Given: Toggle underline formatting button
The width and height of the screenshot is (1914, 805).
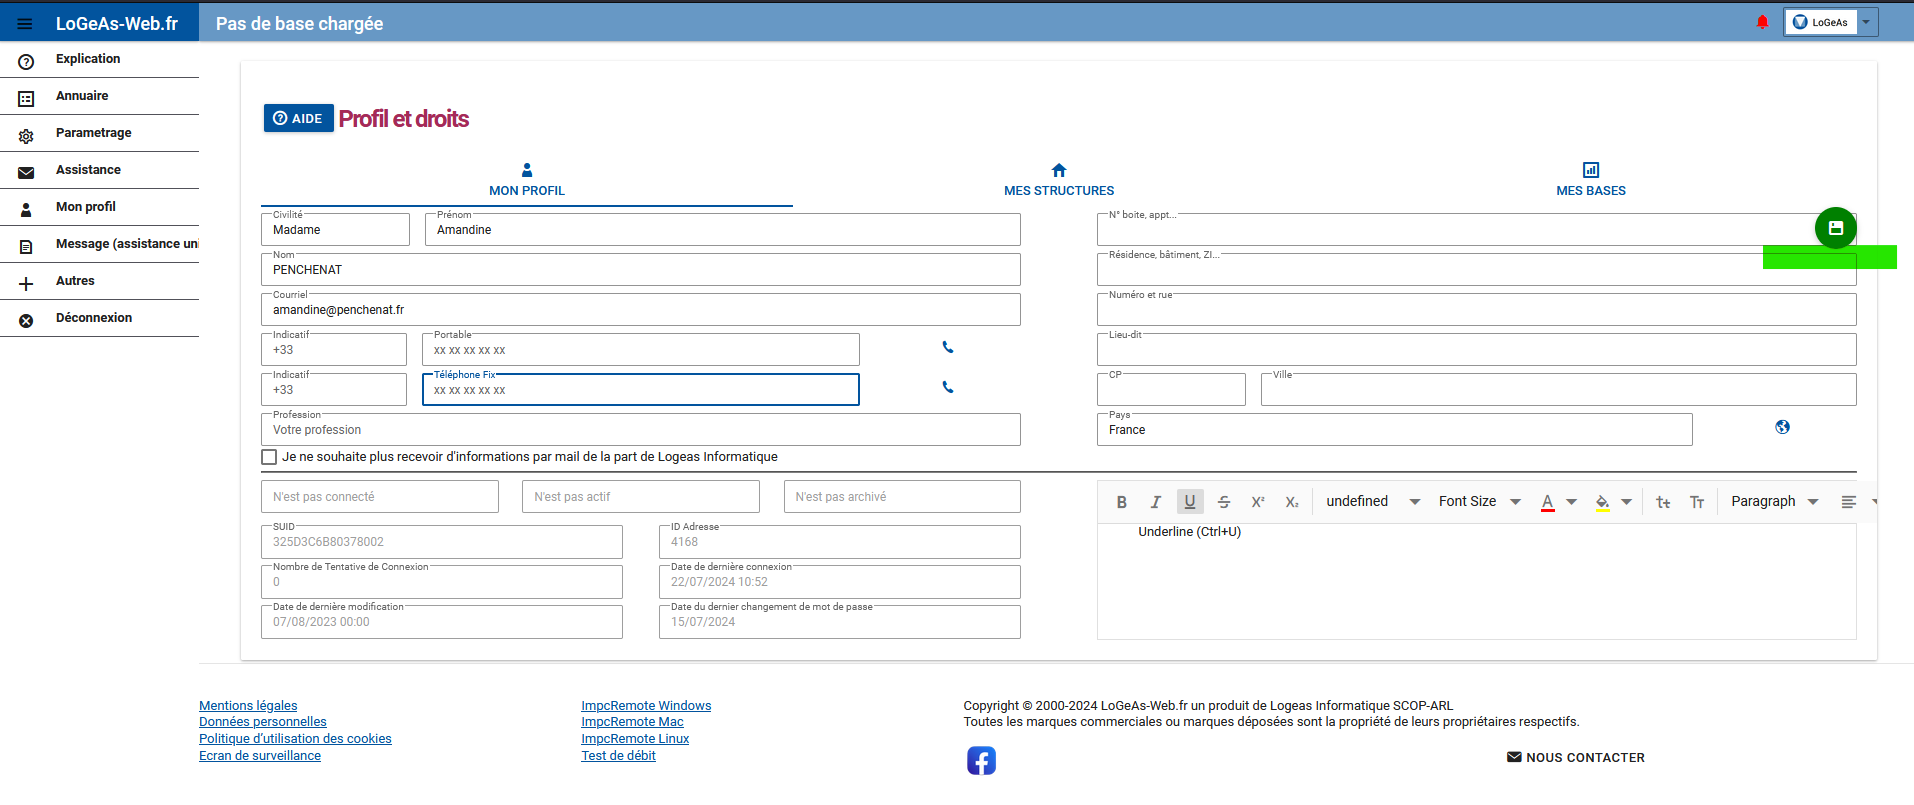Looking at the screenshot, I should pyautogui.click(x=1190, y=502).
